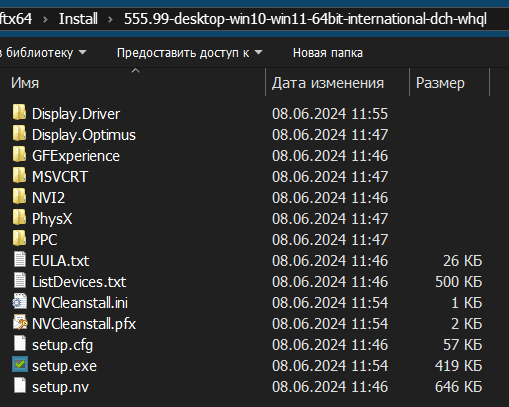This screenshot has height=407, width=509.
Task: Sort by the Имя column header
Action: coord(25,83)
